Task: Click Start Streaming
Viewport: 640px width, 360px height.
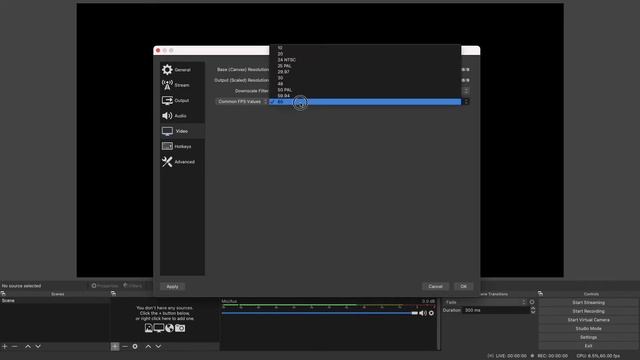Action: coord(588,302)
